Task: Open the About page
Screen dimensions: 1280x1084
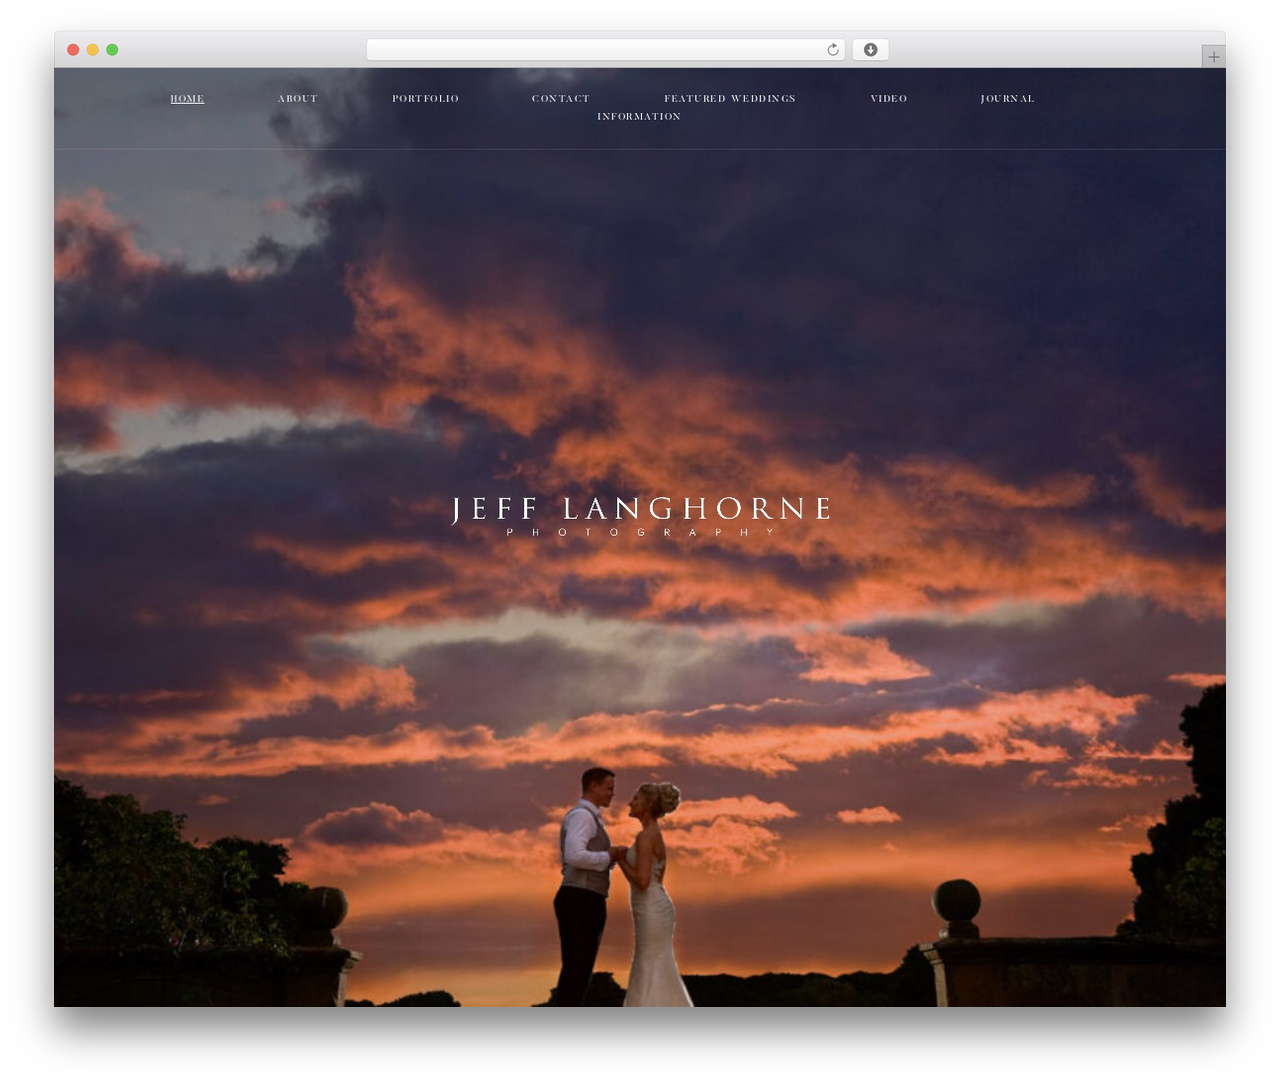Action: [297, 99]
